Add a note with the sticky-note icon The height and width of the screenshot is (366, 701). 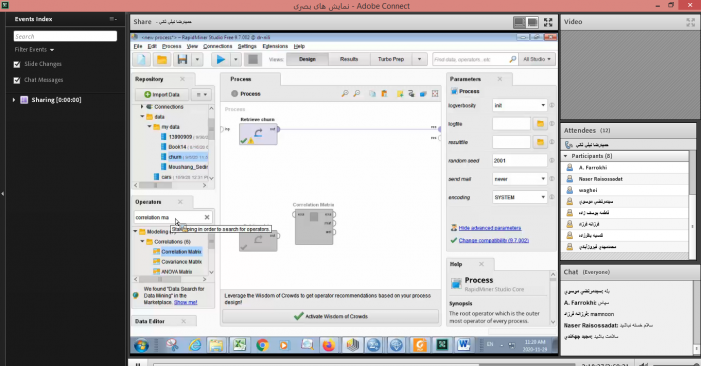point(400,93)
